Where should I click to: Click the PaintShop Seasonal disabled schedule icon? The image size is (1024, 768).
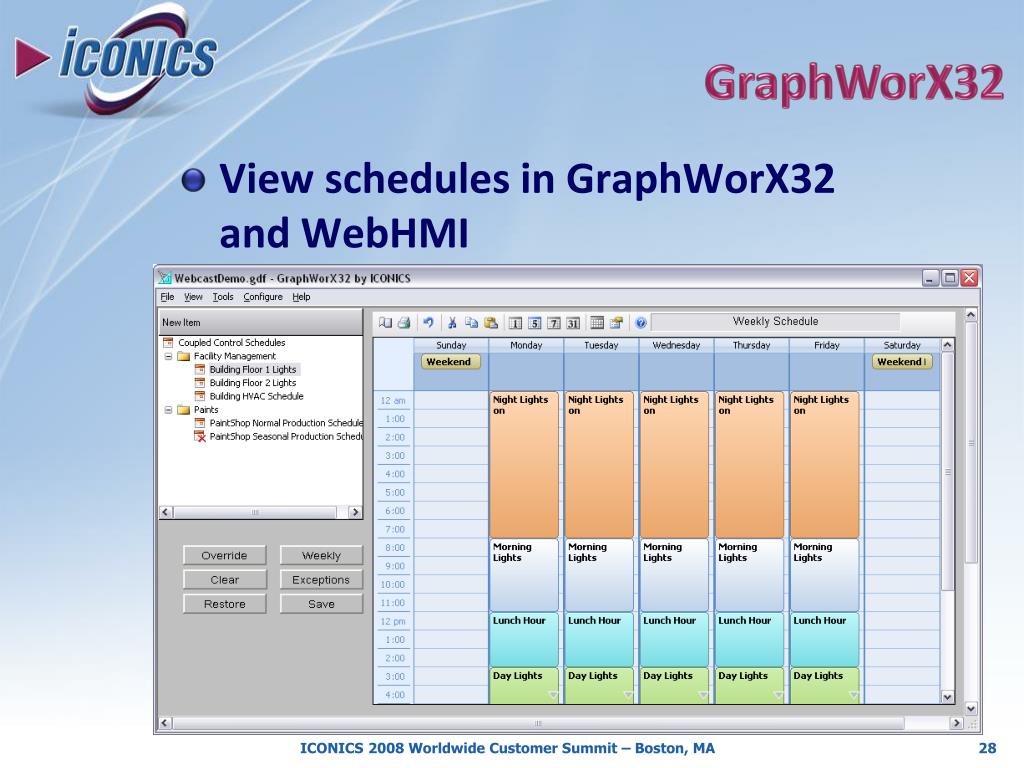click(x=200, y=436)
